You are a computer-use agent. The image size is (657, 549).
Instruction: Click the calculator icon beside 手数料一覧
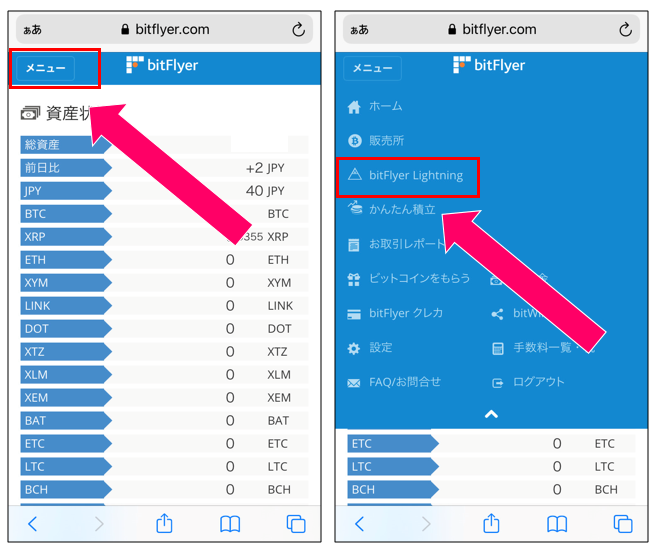point(497,348)
